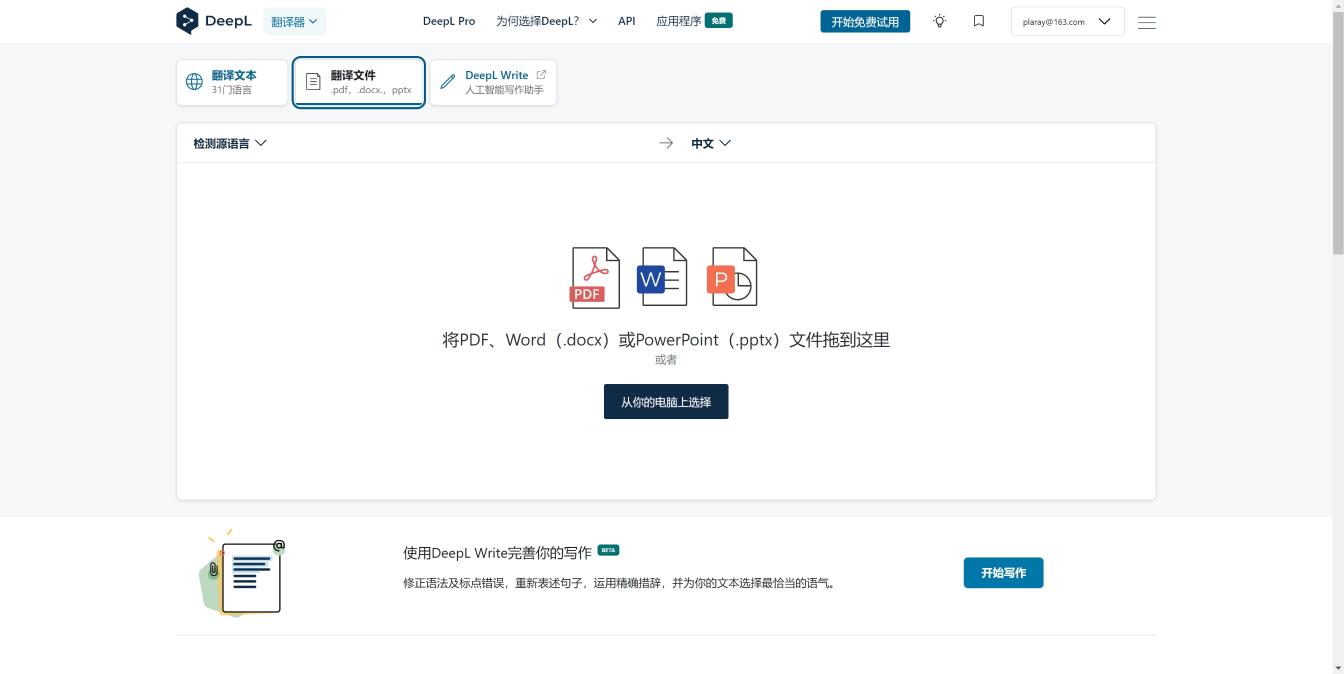
Task: Click 使用DeepL Write完善你的写作 heading
Action: pyautogui.click(x=497, y=552)
